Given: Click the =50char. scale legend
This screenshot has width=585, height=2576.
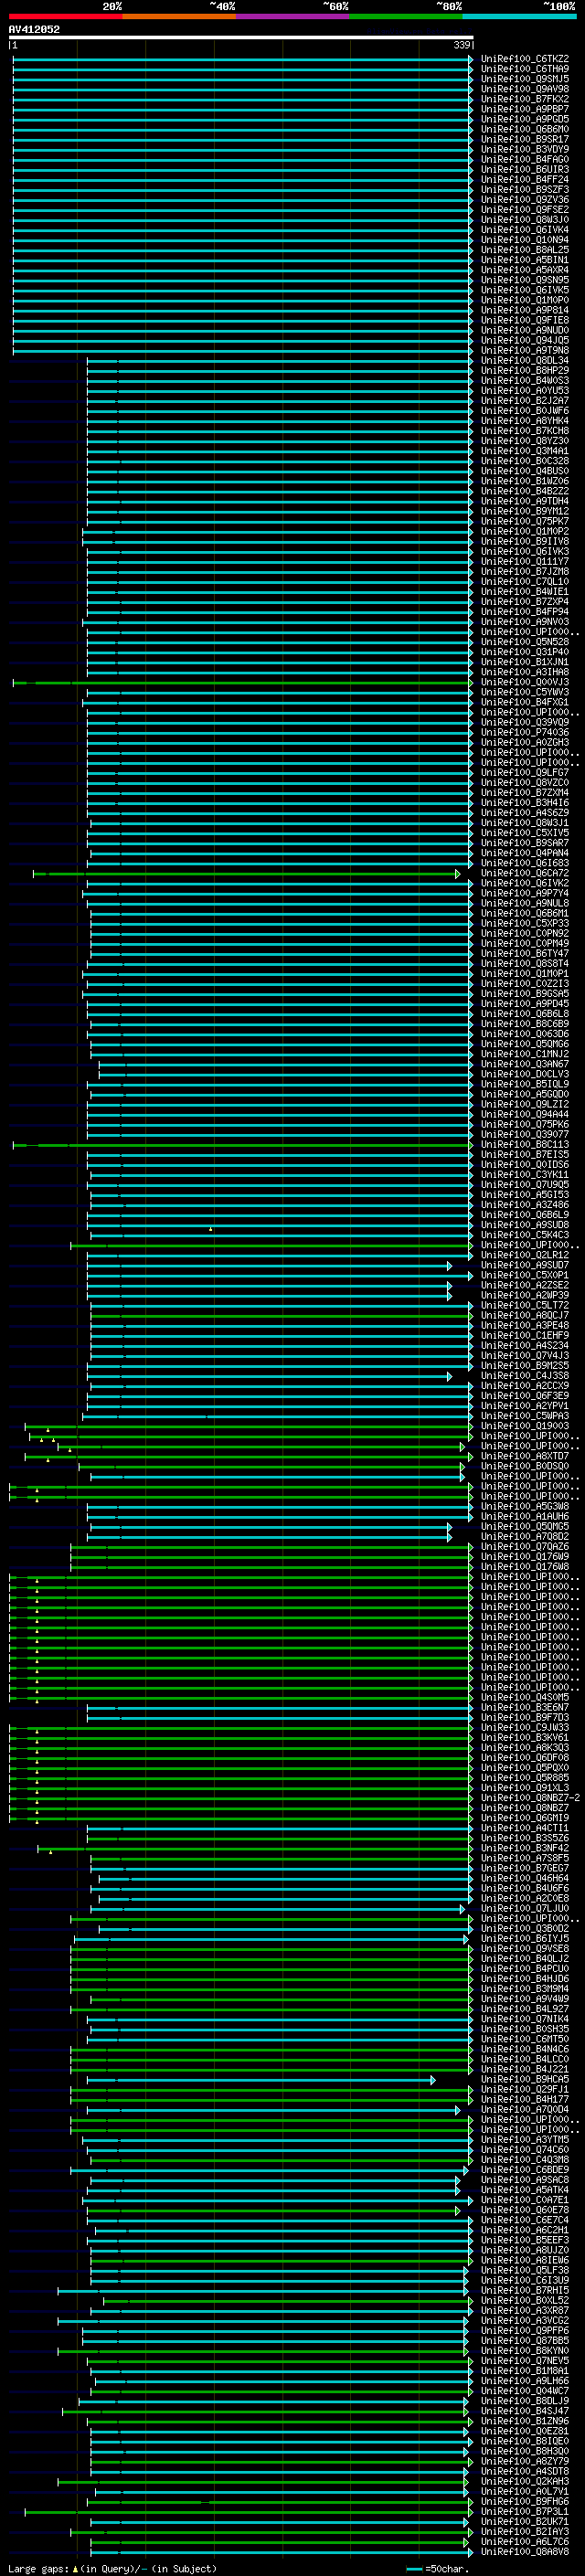Looking at the screenshot, I should point(438,2569).
